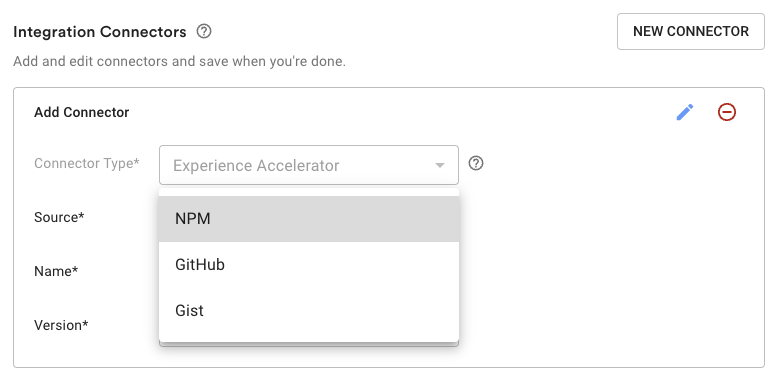
Task: Click the blue pencil edit icon
Action: [685, 112]
